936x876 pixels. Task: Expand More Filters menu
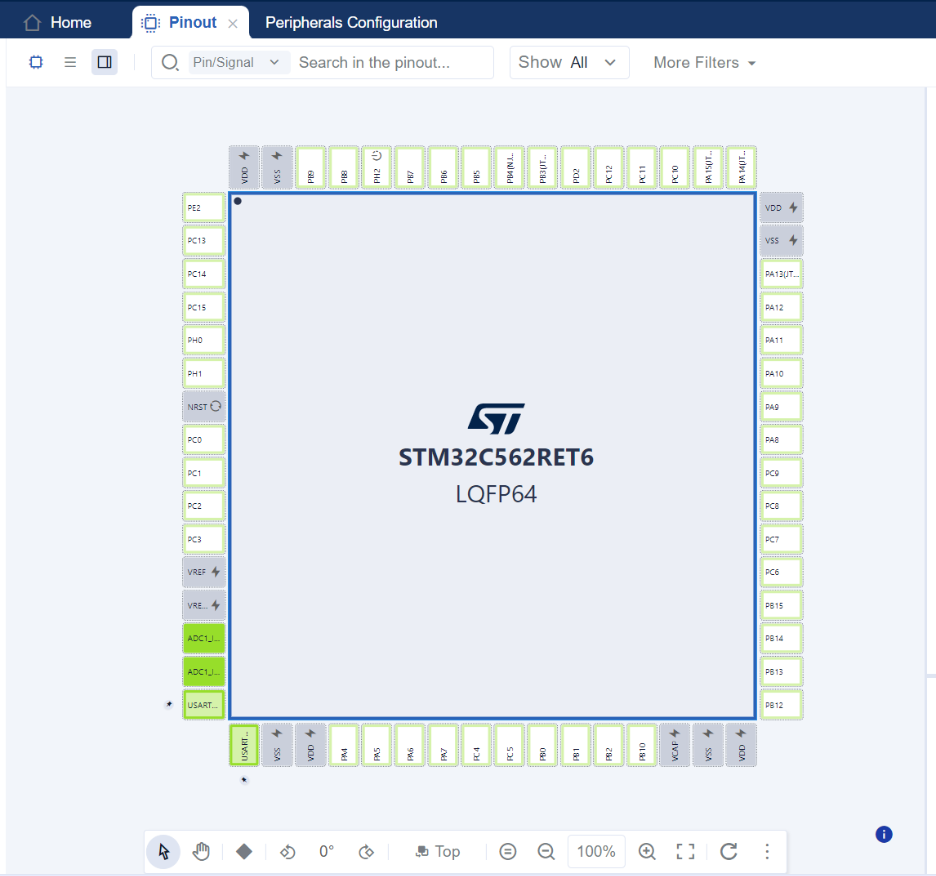click(704, 62)
